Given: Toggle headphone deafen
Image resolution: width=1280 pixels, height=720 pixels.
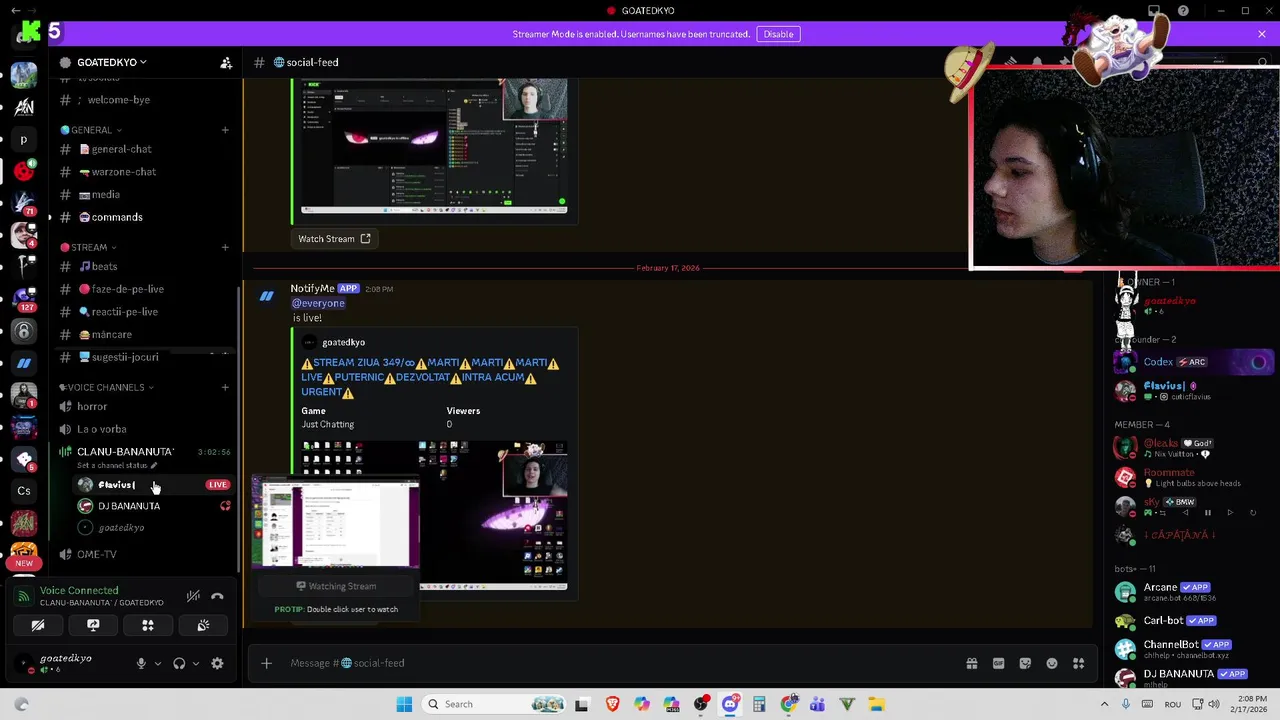Looking at the screenshot, I should point(179,663).
